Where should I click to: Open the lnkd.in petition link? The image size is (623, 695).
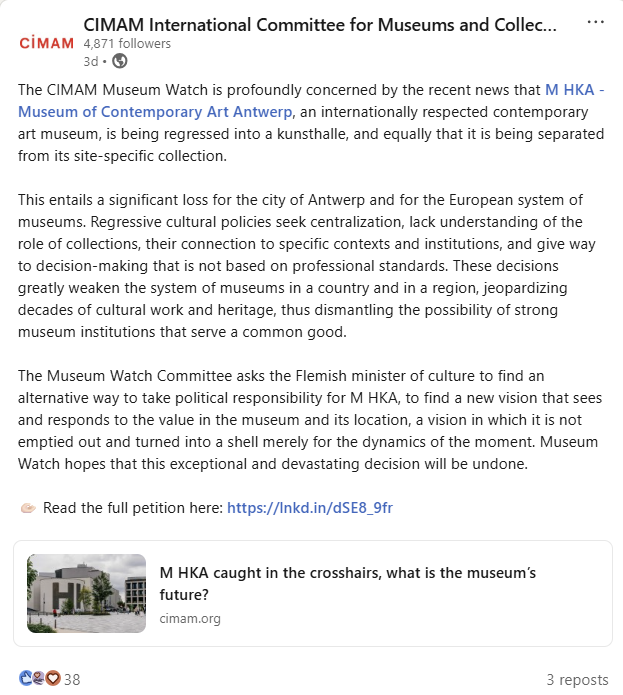click(310, 508)
